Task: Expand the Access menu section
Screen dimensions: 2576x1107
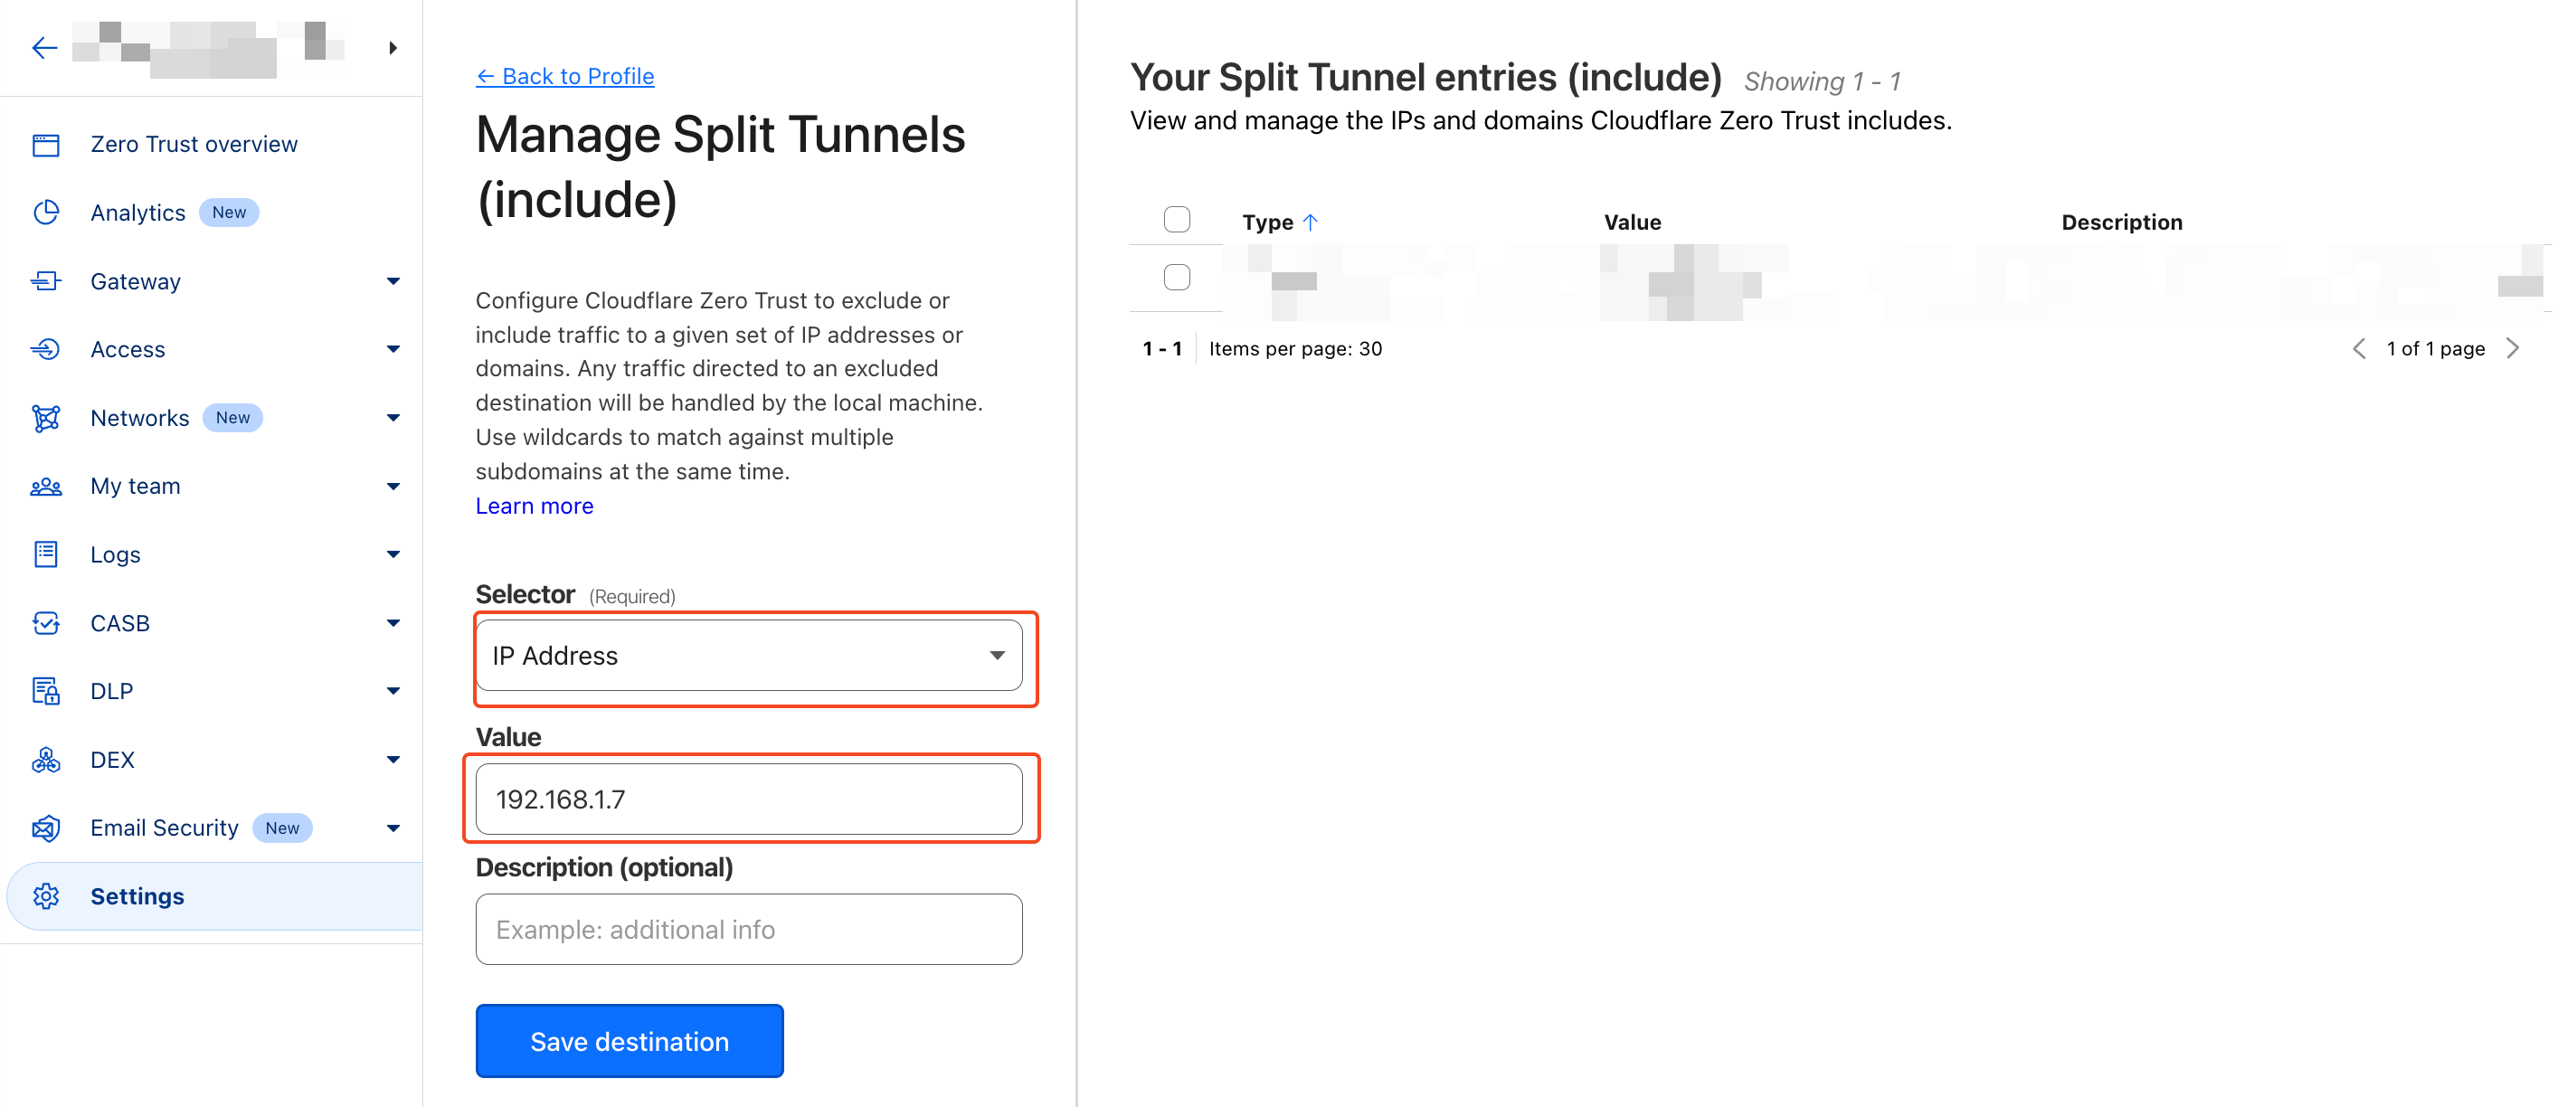Action: pos(393,349)
